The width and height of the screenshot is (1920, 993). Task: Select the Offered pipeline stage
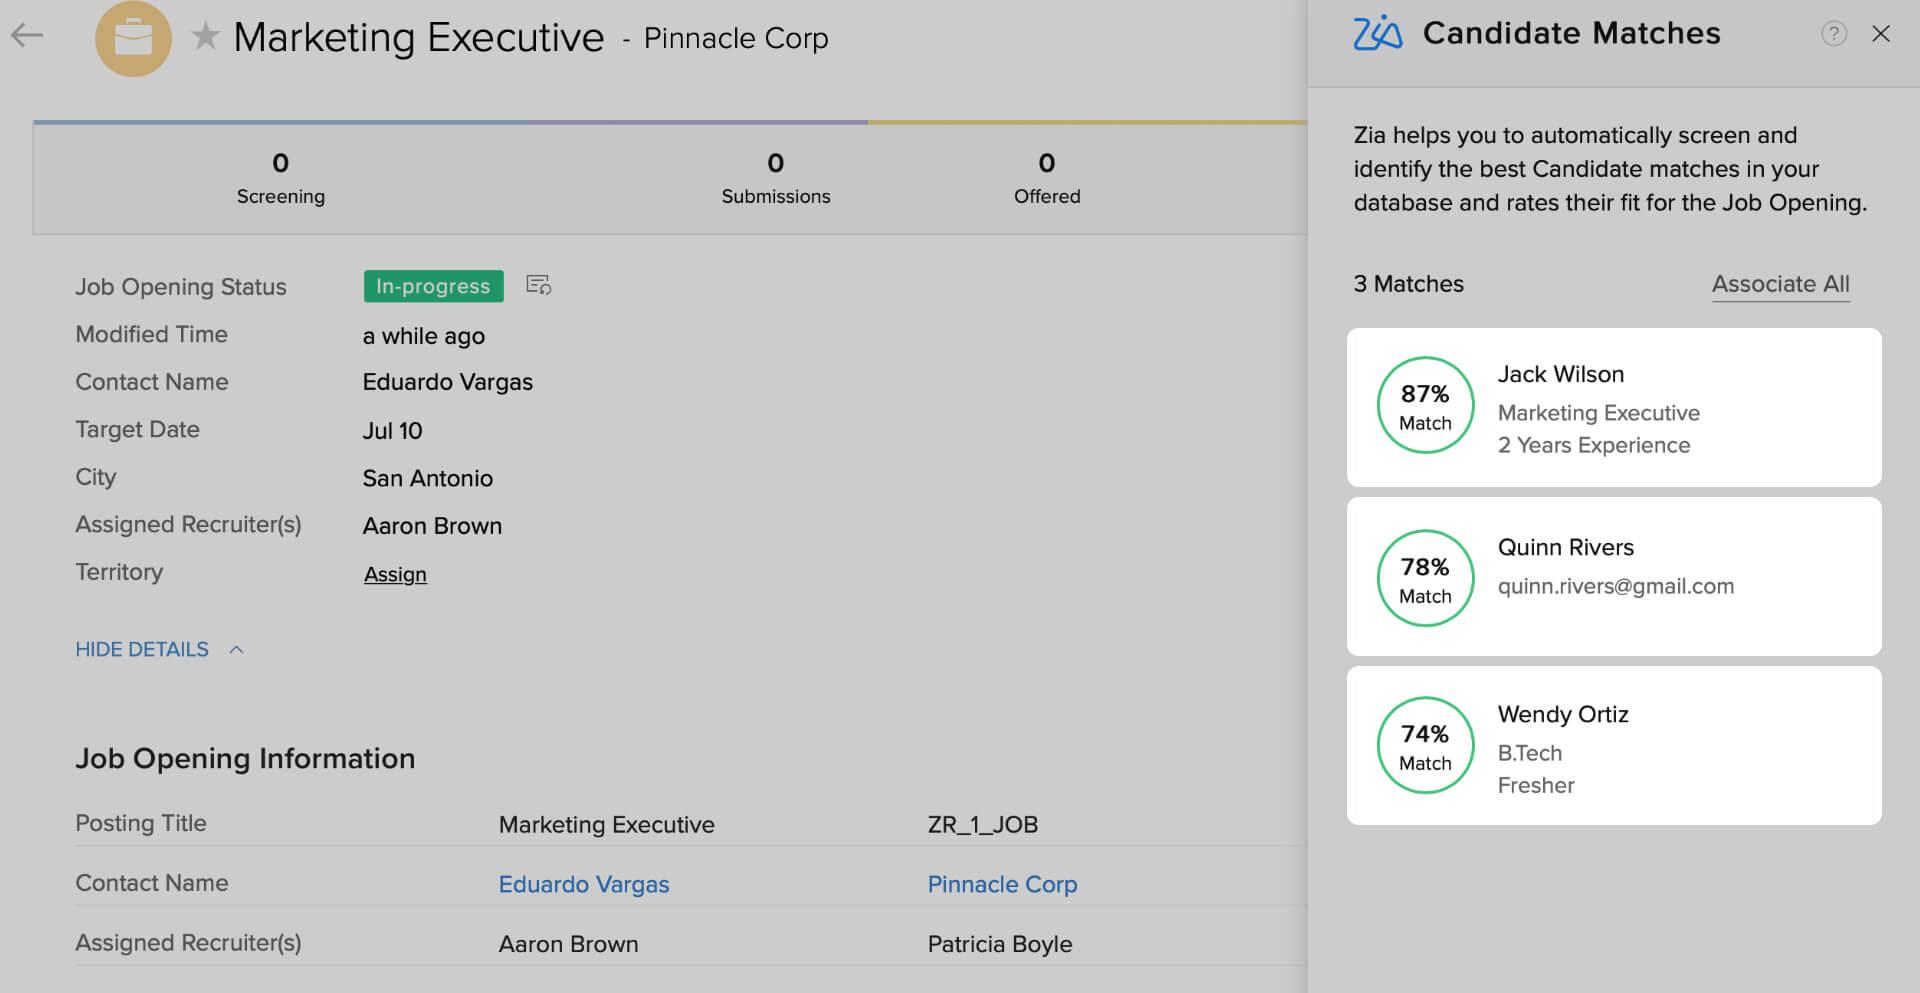pyautogui.click(x=1046, y=178)
